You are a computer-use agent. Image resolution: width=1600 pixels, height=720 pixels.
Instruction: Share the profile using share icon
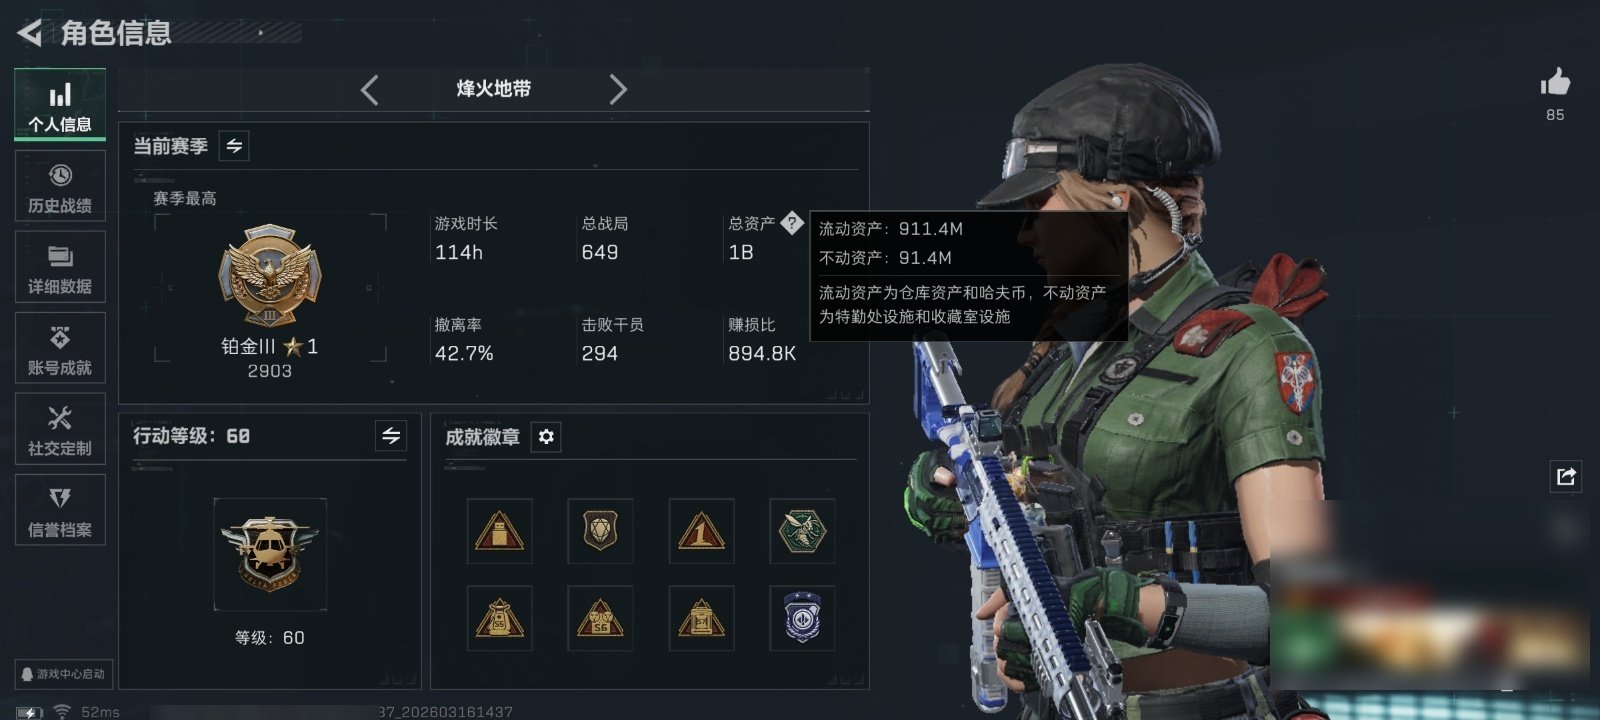click(1566, 476)
